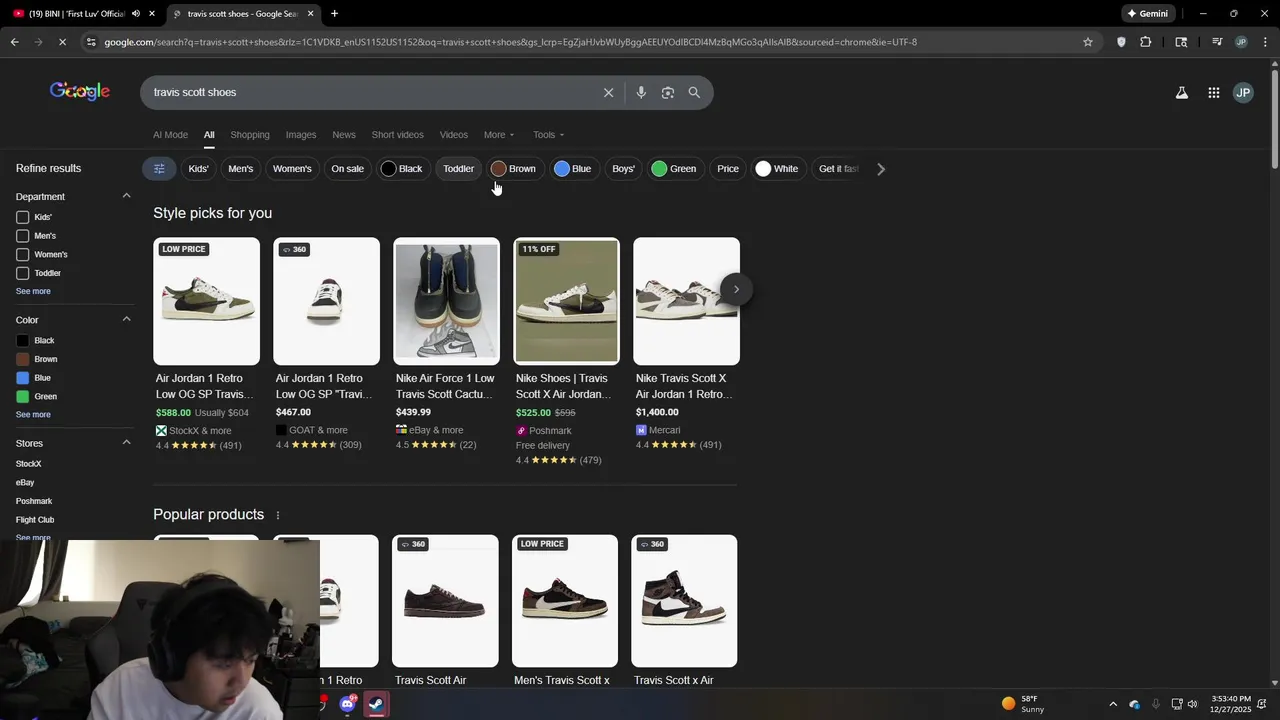
Task: Select the Brown color chip
Action: pos(514,168)
